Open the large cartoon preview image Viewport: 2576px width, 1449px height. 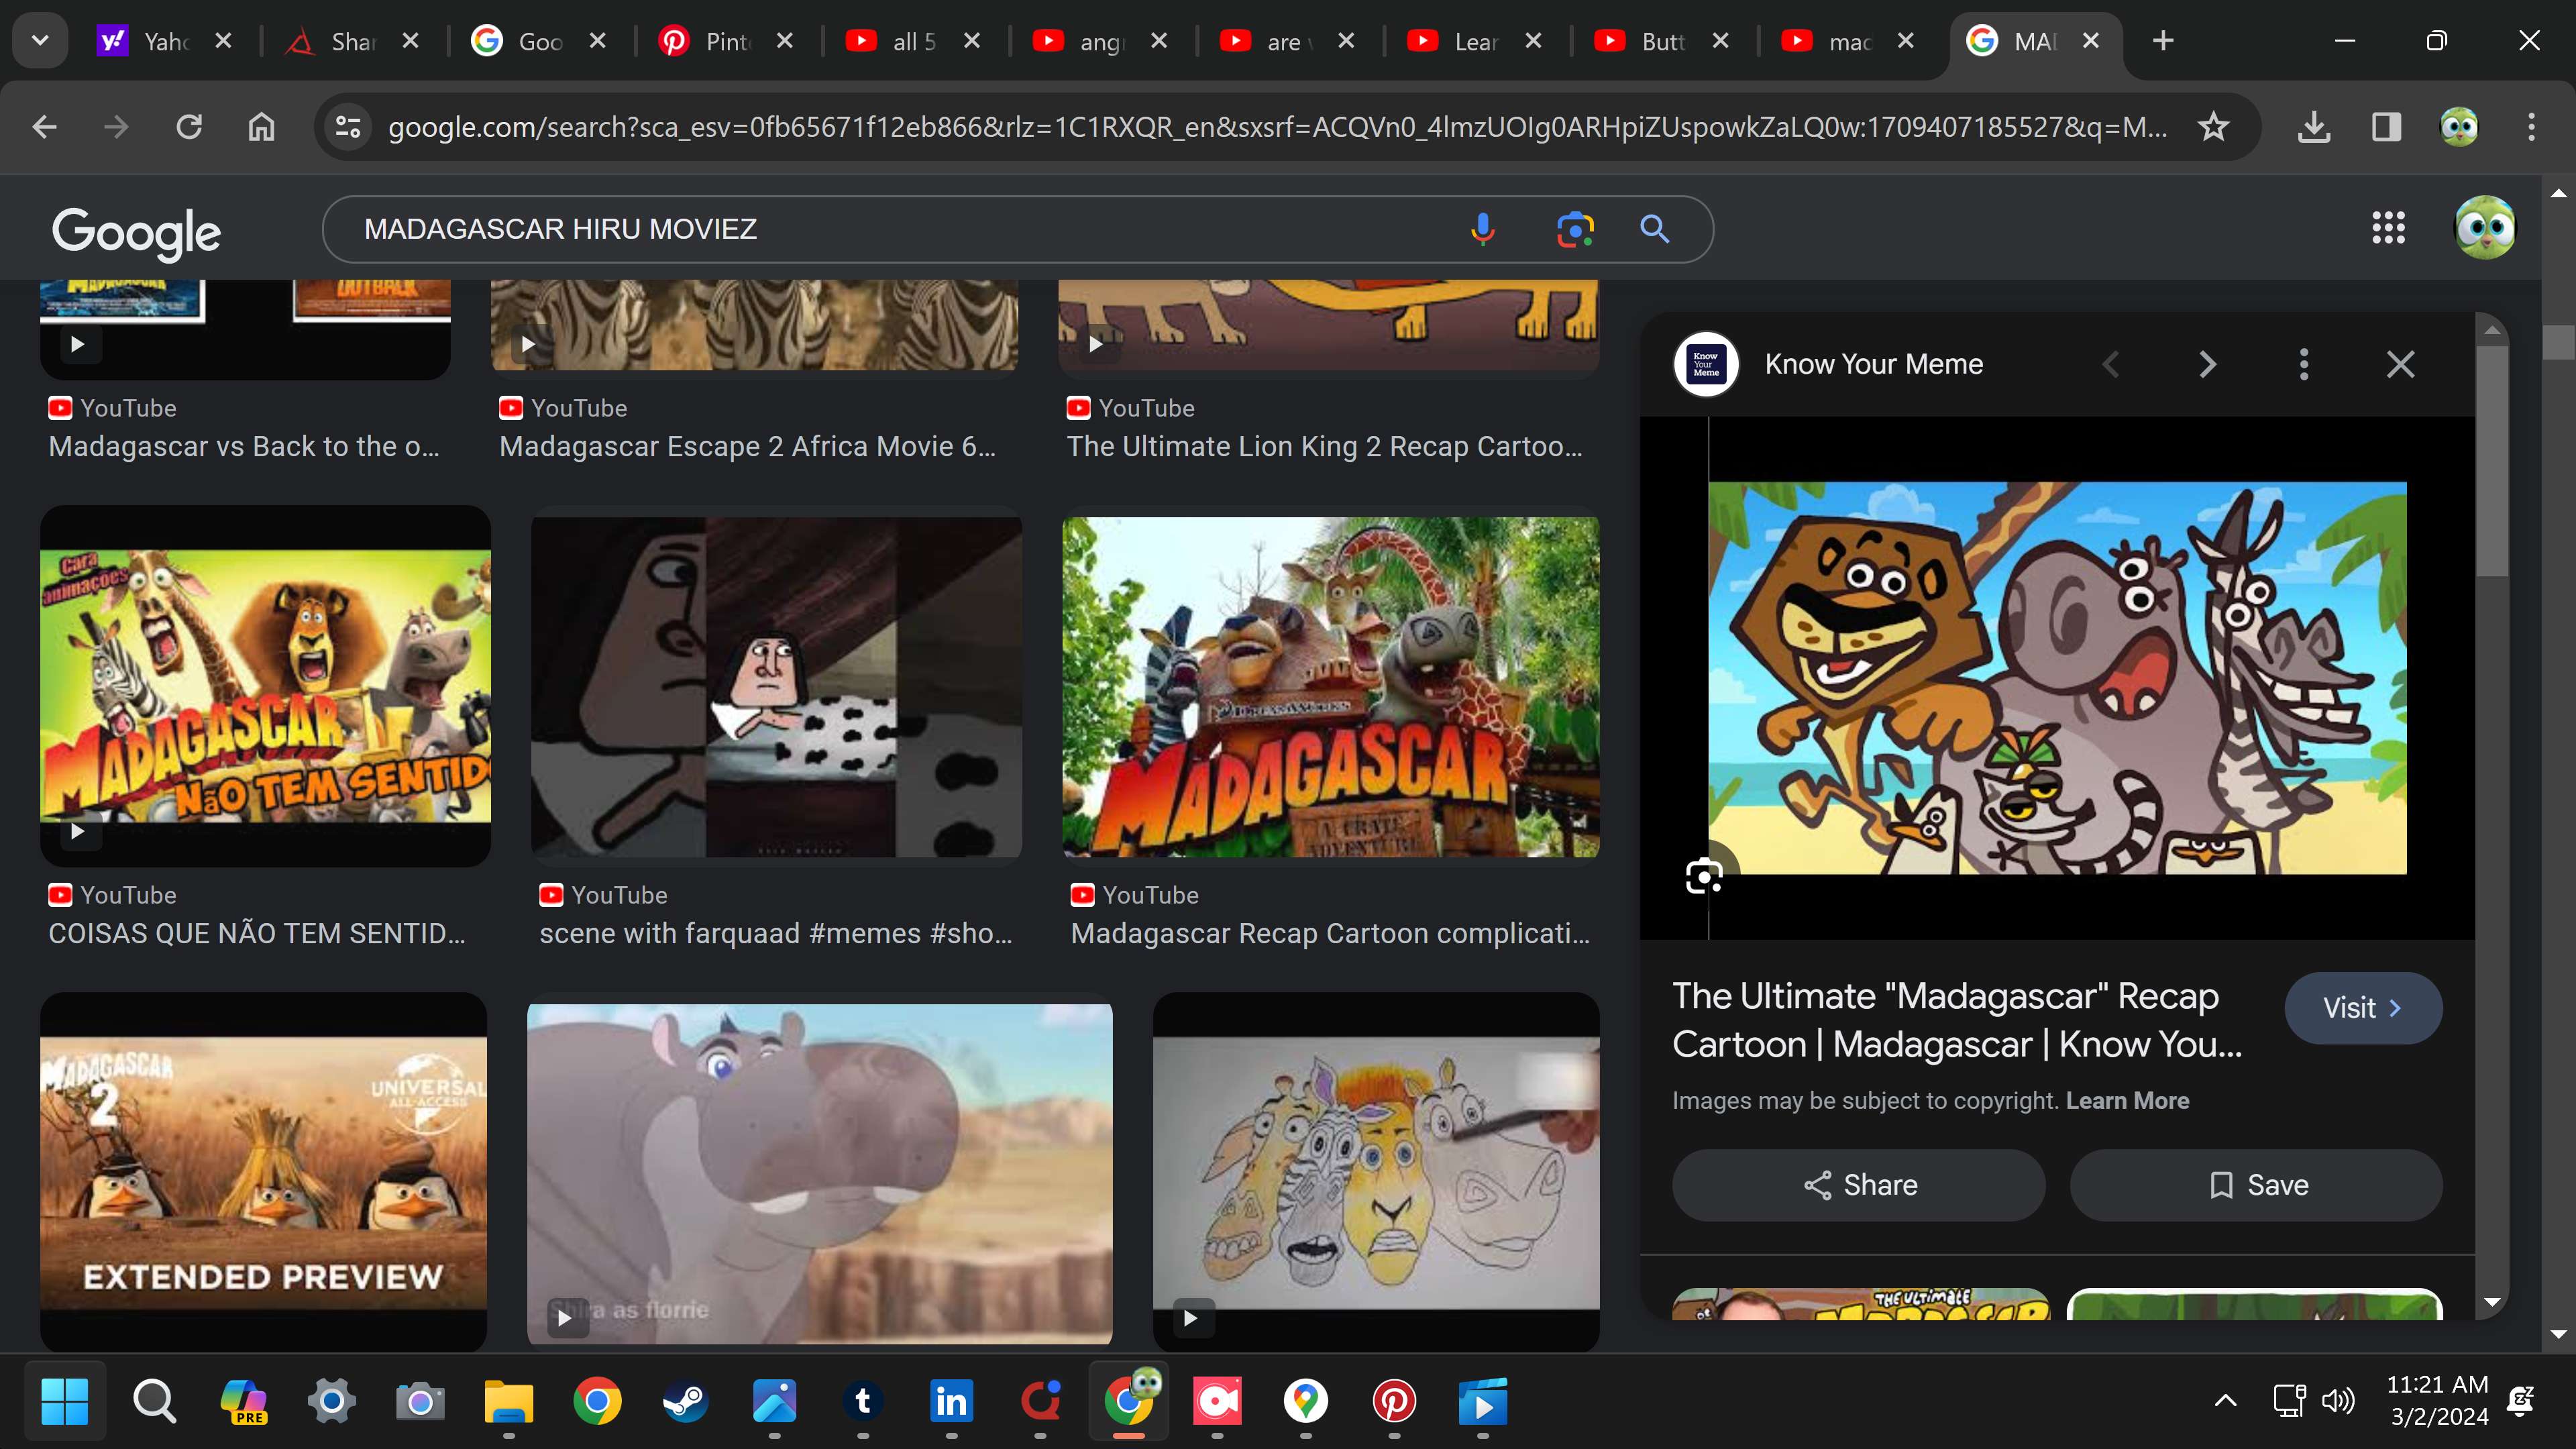[x=2057, y=678]
